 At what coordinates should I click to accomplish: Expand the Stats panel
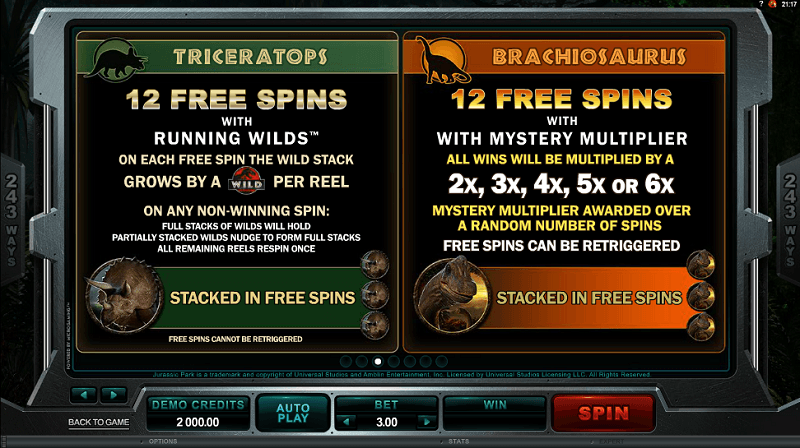point(458,441)
